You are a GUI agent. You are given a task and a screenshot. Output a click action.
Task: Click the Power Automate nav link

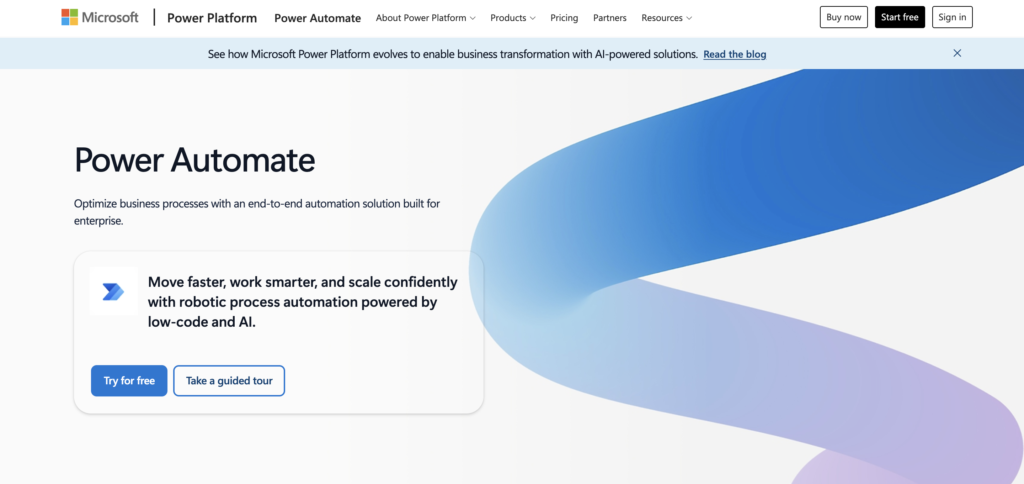(317, 18)
